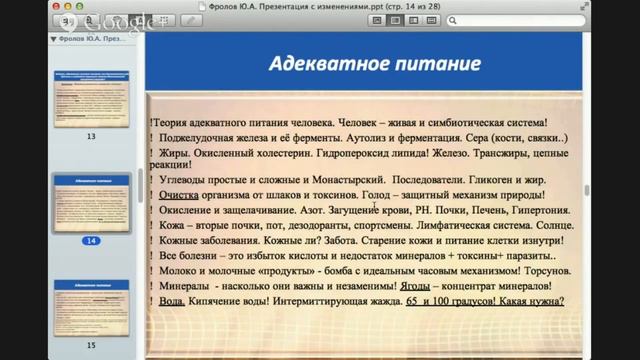Close the Preview window

(x=56, y=6)
